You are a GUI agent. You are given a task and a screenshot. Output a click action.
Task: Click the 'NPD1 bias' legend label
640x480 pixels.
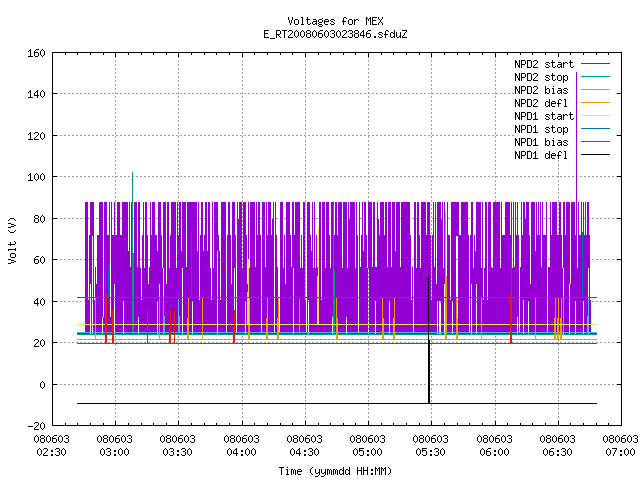point(541,142)
